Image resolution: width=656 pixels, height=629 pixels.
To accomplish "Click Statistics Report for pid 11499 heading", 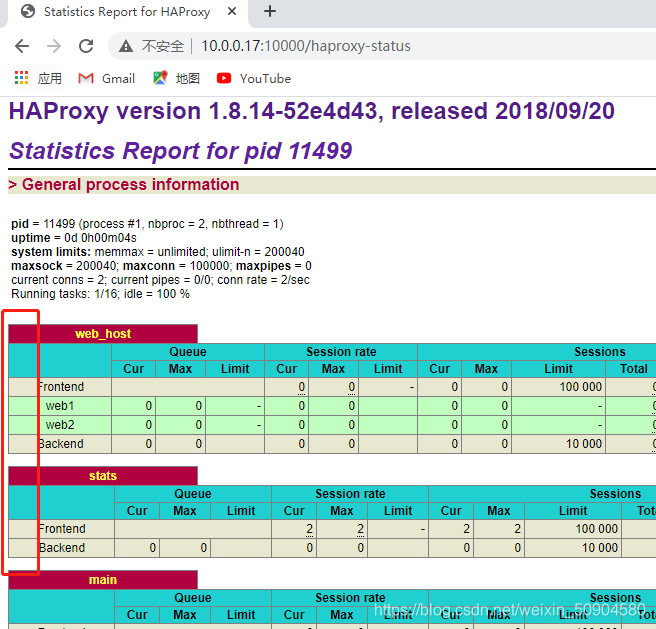I will [x=181, y=151].
